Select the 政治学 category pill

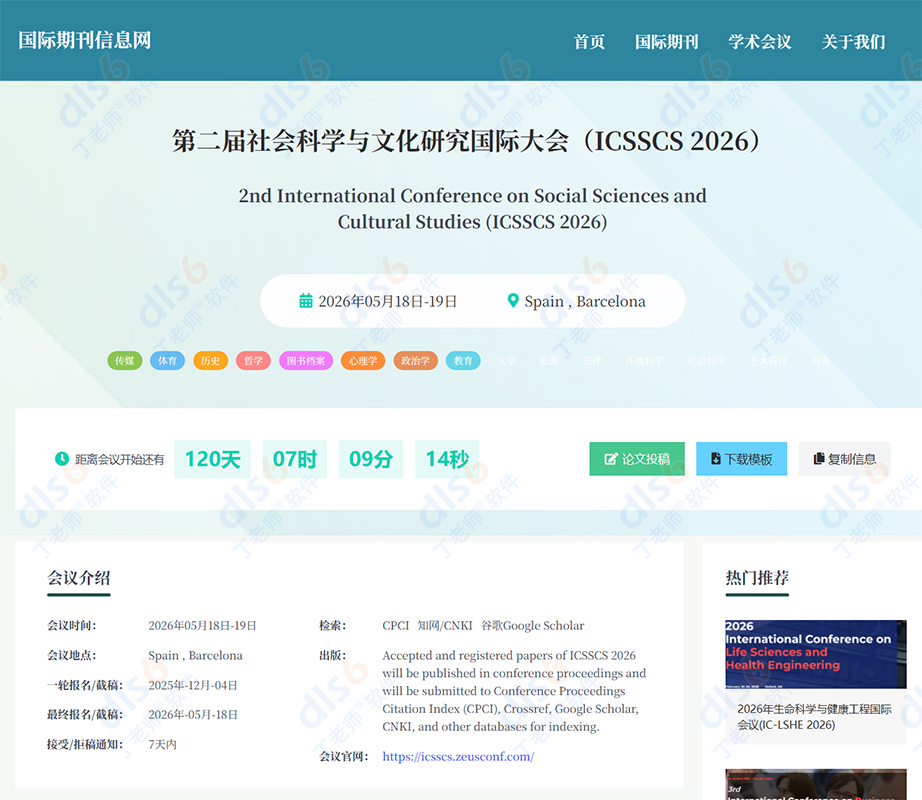415,360
